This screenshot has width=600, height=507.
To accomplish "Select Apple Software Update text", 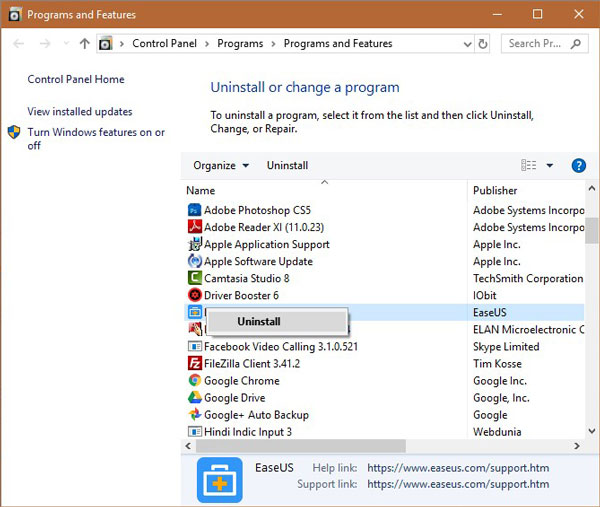I will coord(258,261).
